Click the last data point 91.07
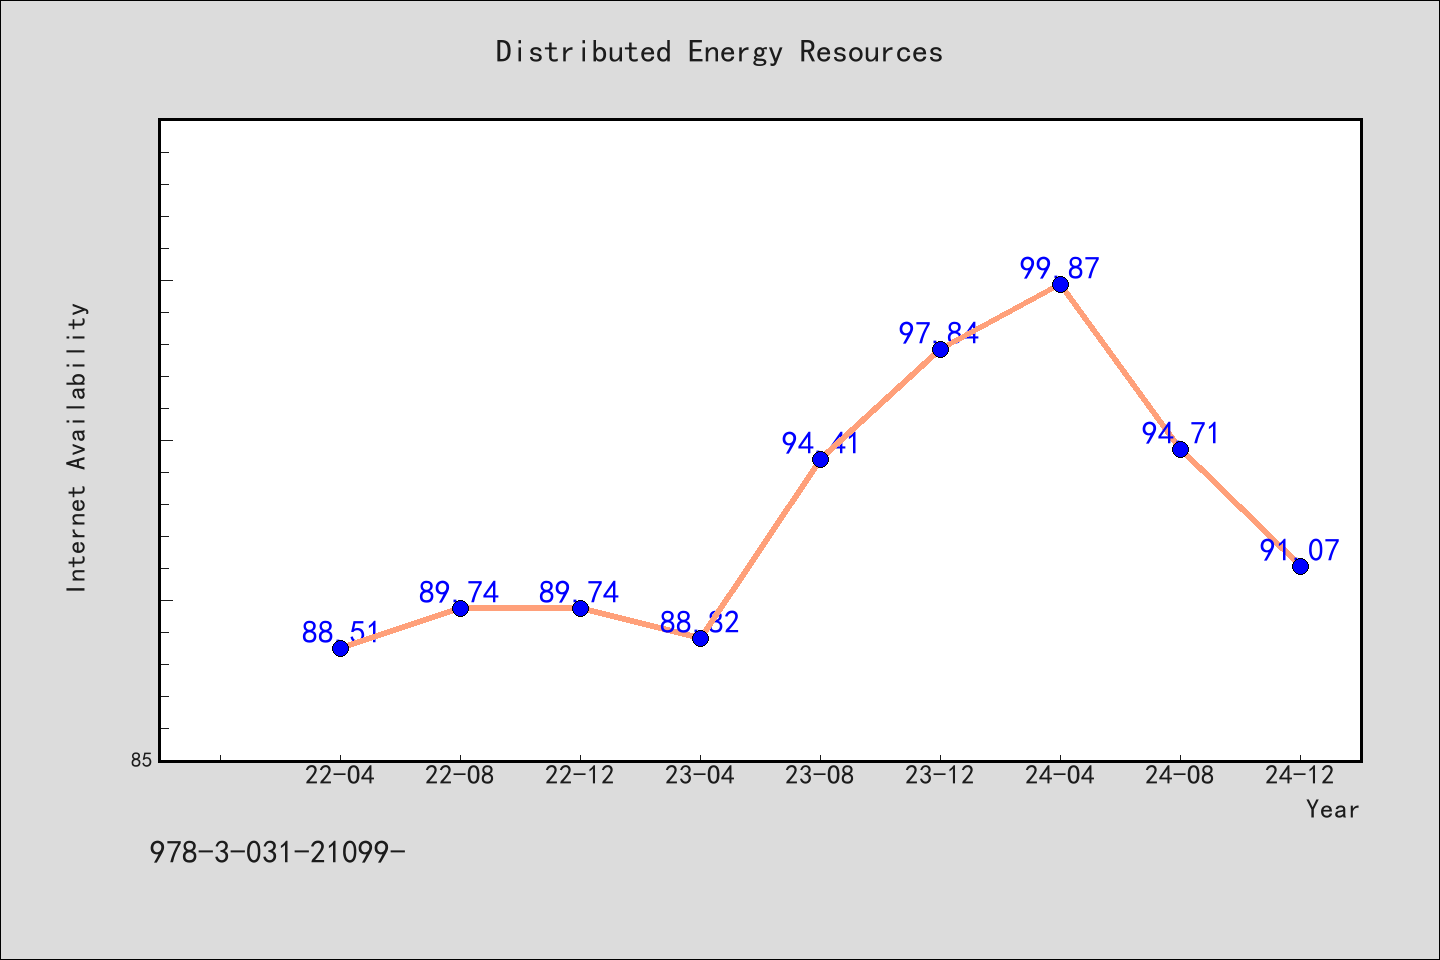1440x960 pixels. (x=1300, y=566)
